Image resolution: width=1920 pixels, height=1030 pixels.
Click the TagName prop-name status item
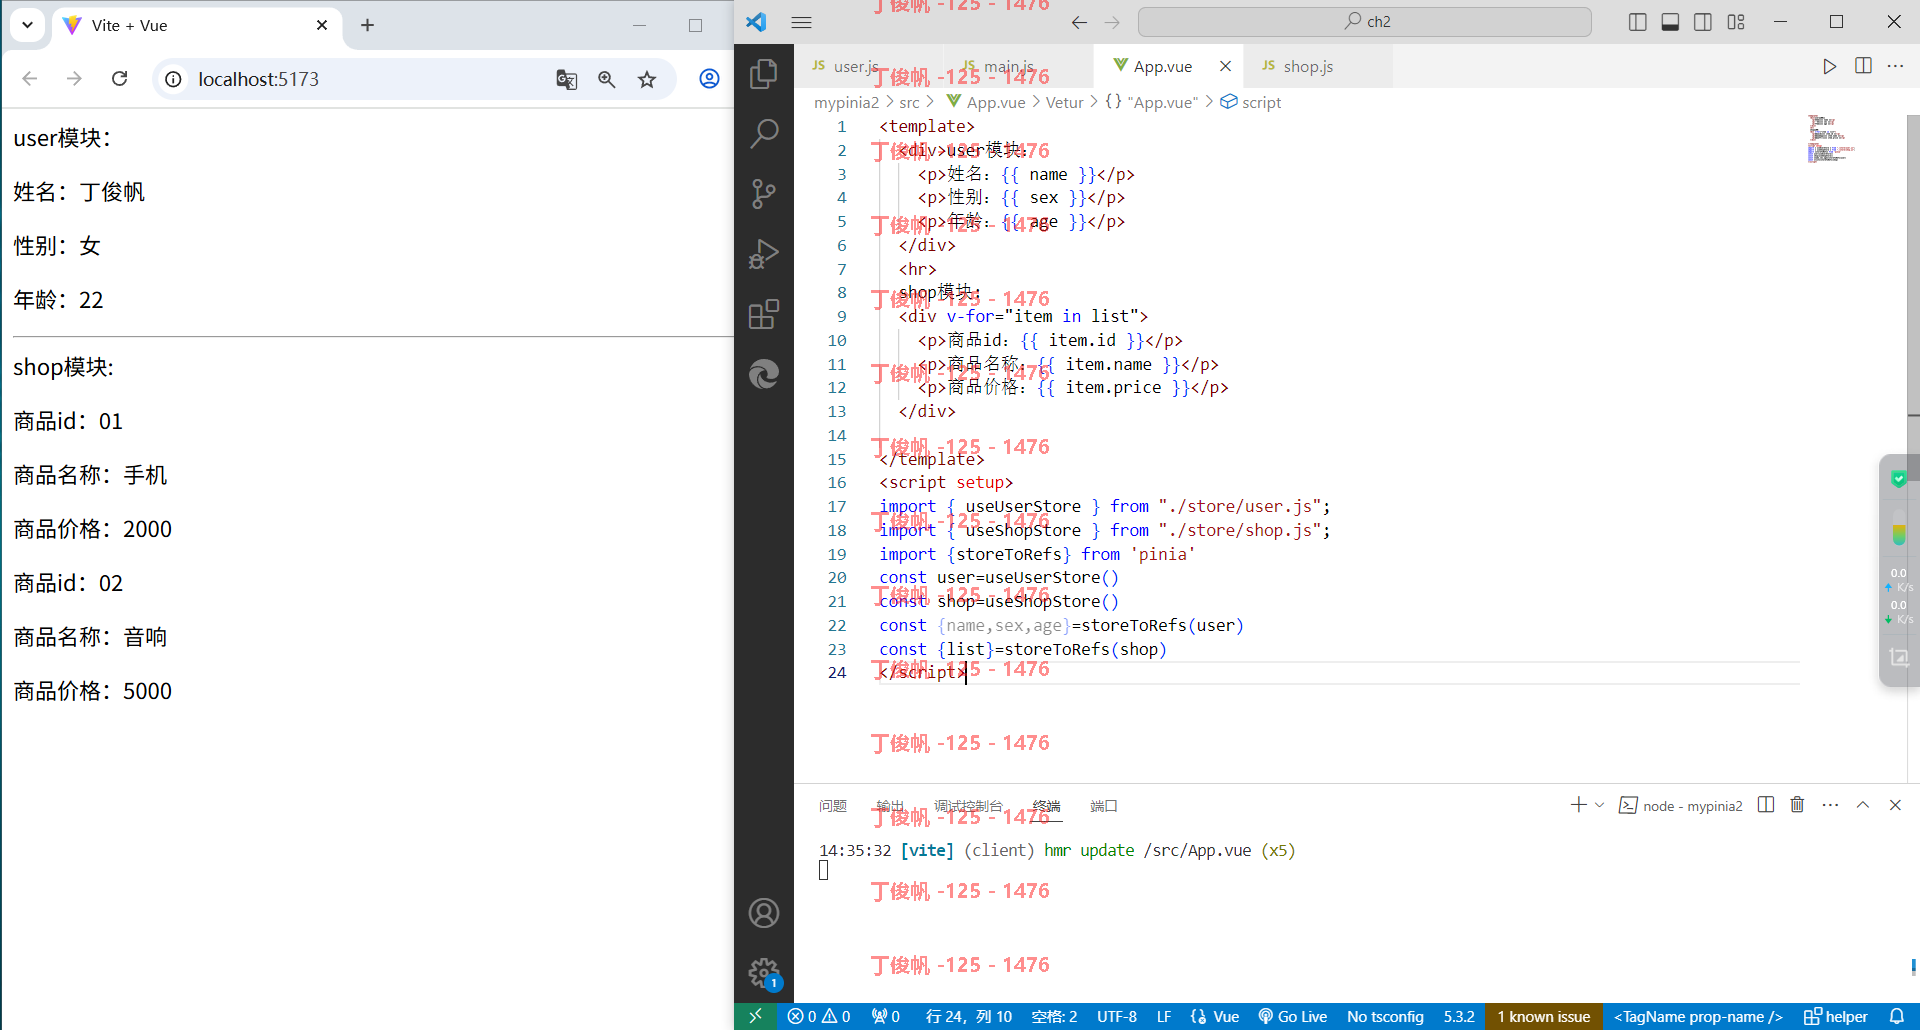coord(1698,1017)
